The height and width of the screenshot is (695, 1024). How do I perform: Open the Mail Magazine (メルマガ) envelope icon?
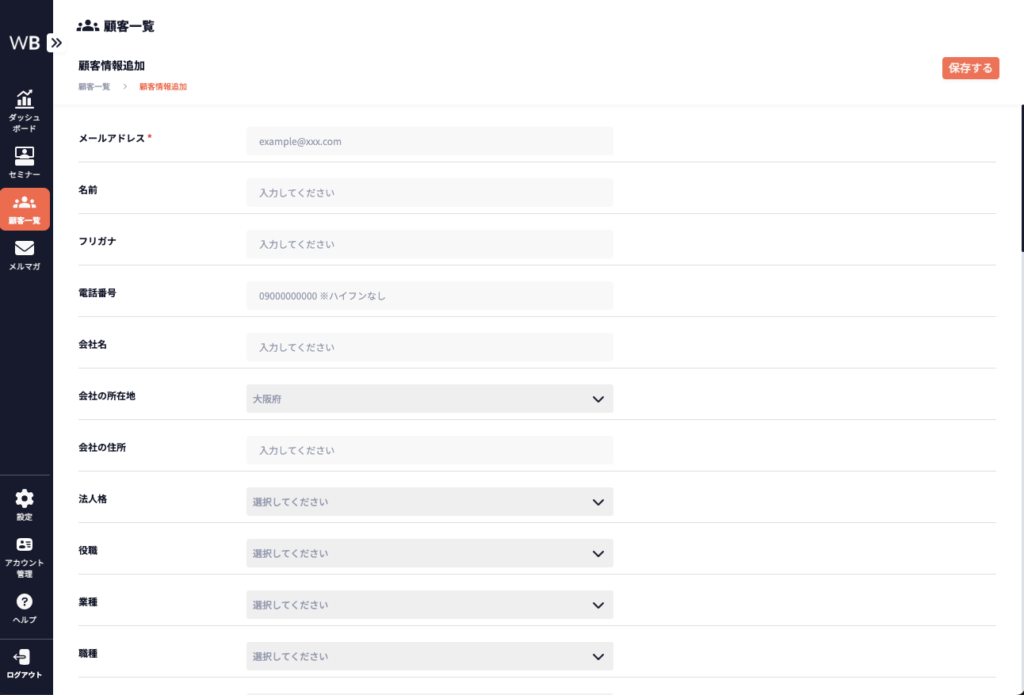[25, 248]
